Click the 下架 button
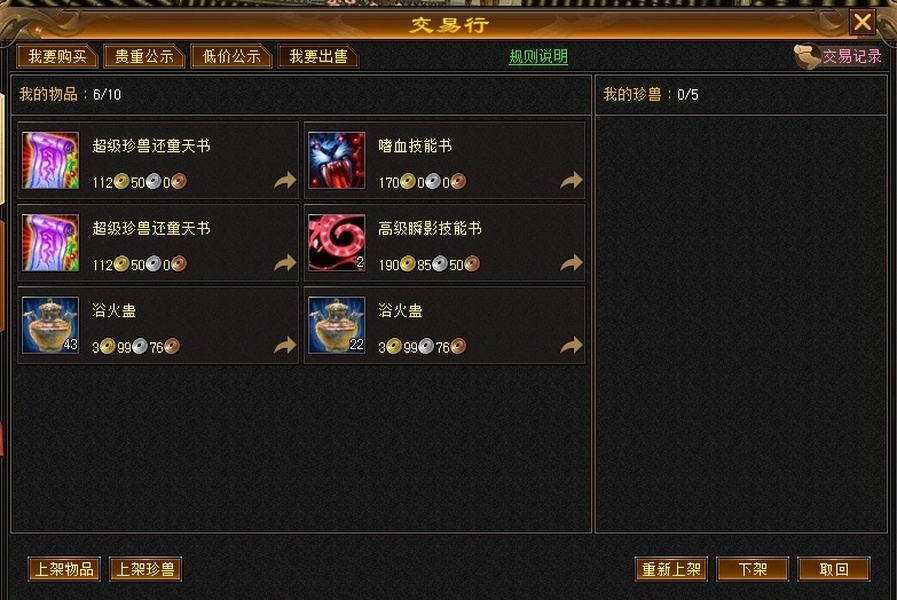 [x=752, y=569]
